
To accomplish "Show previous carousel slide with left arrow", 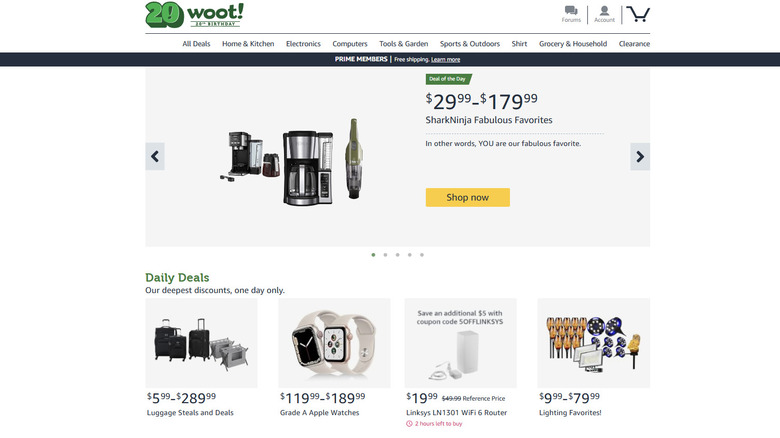I will point(155,157).
